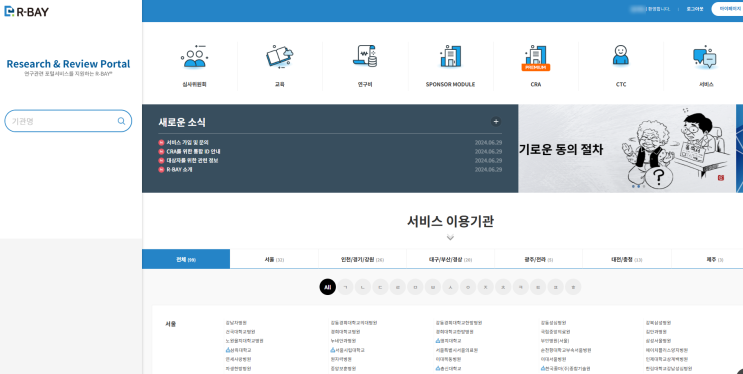Viewport: 743px width, 374px height.
Task: Select the All initial filter
Action: point(327,287)
